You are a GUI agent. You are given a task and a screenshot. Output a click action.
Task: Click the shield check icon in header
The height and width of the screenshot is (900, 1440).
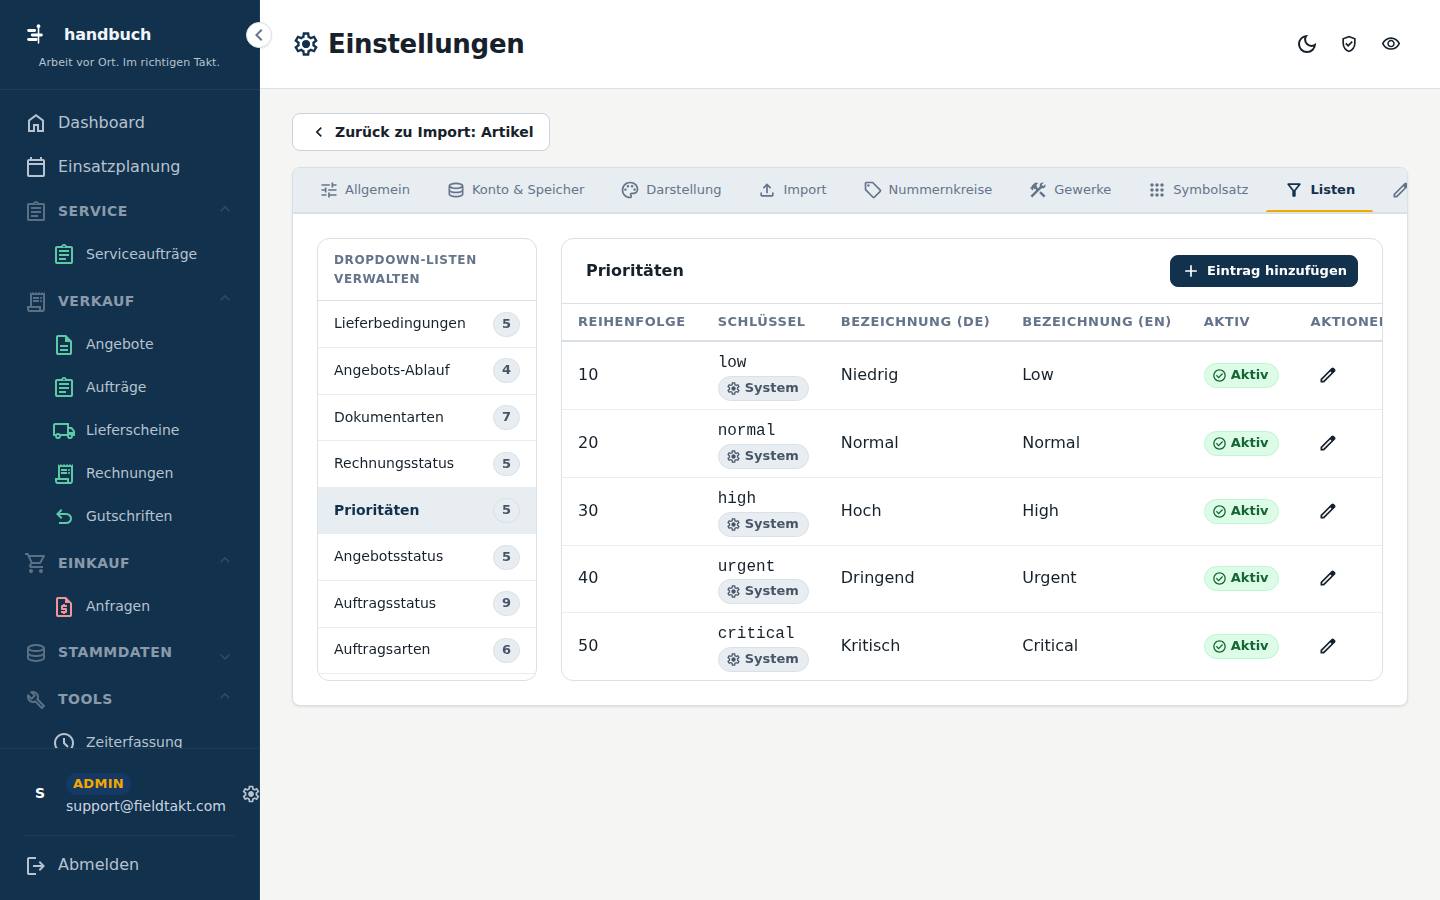coord(1349,44)
